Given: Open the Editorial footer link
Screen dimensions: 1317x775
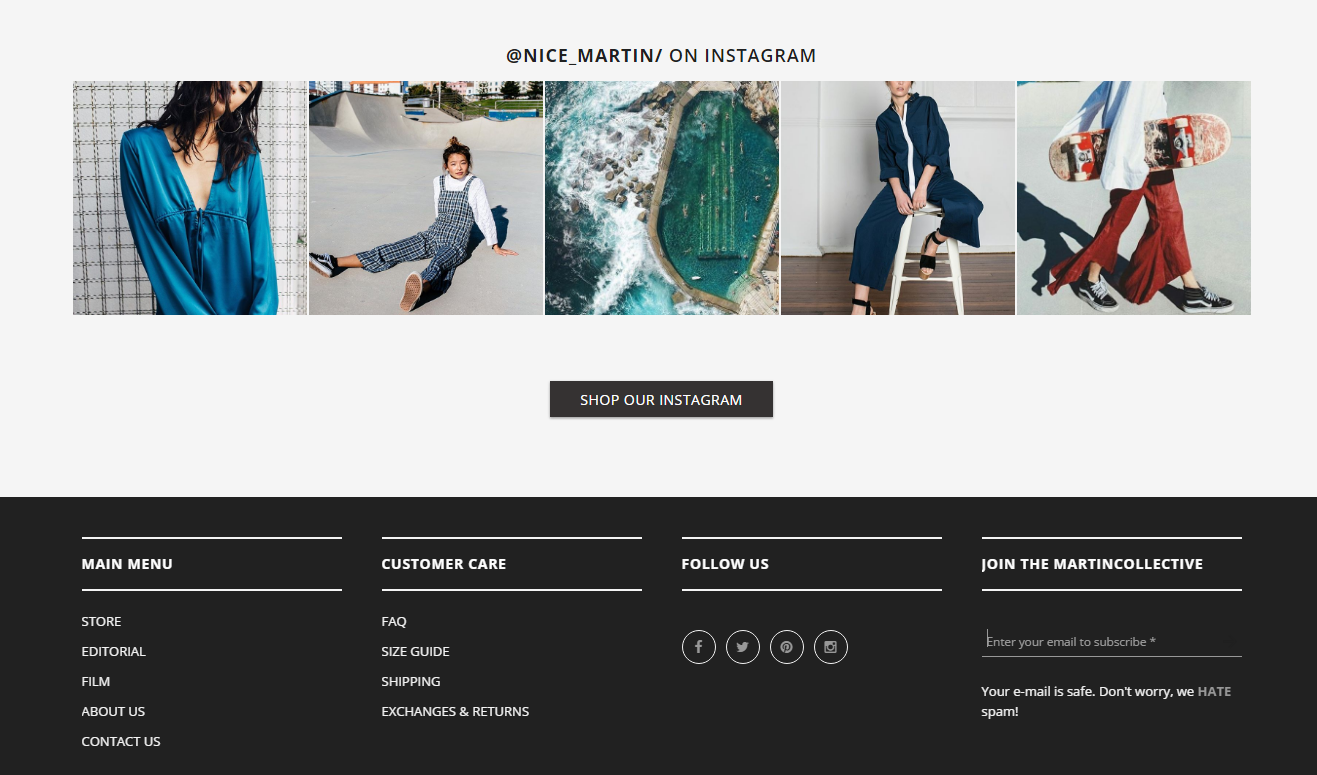Looking at the screenshot, I should coord(113,652).
